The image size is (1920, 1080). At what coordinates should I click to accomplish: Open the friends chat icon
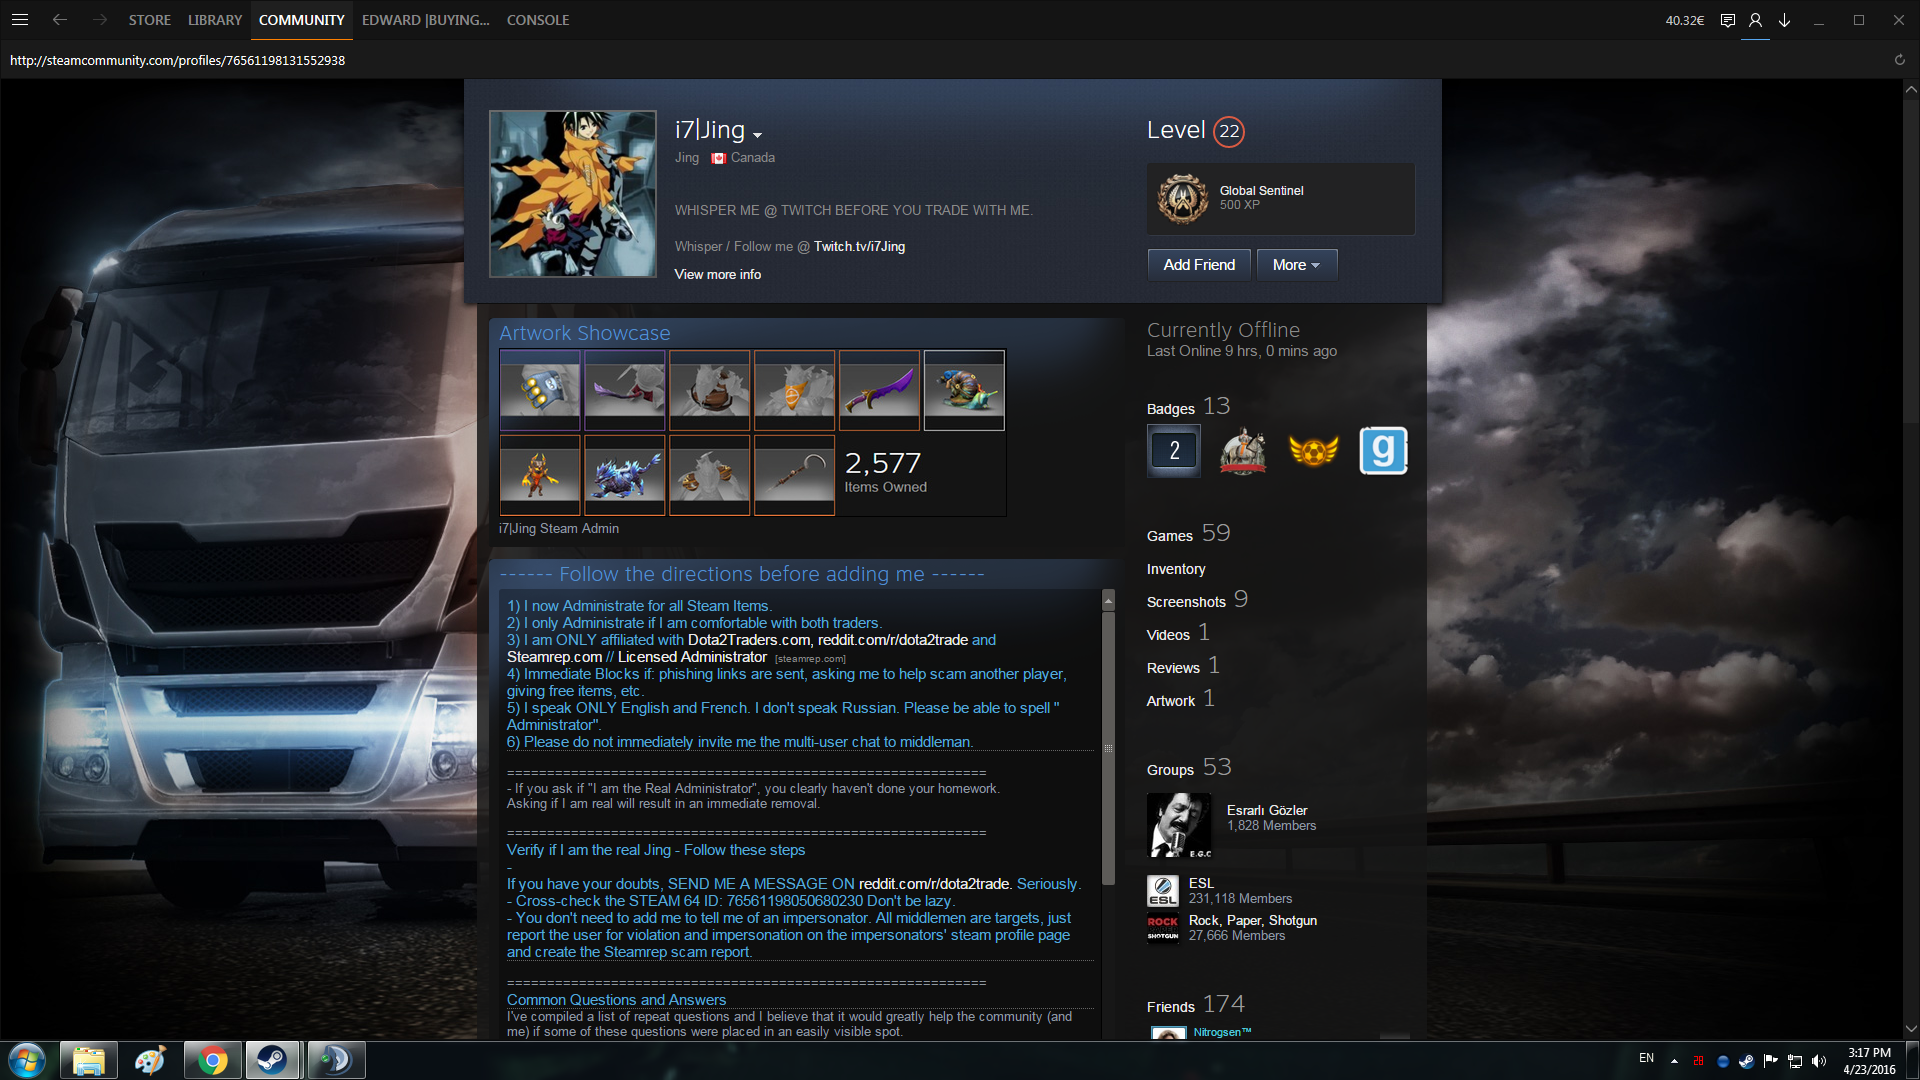tap(1727, 20)
